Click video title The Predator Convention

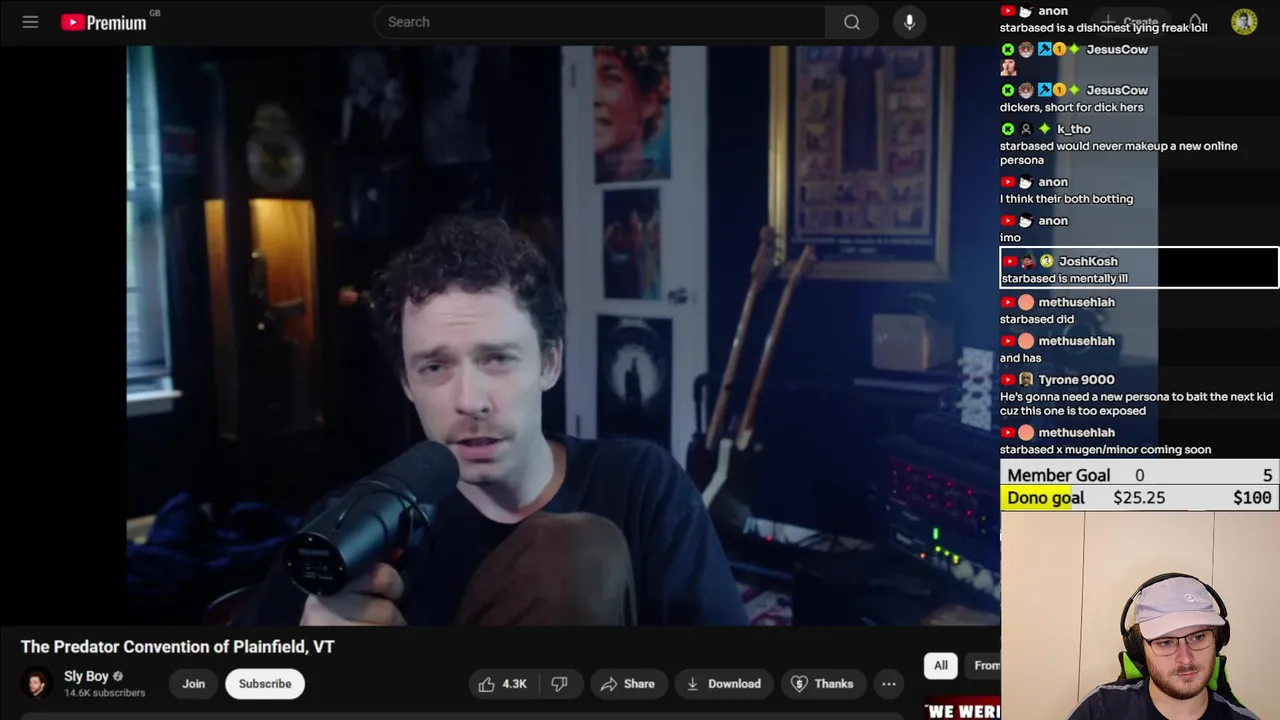click(178, 647)
